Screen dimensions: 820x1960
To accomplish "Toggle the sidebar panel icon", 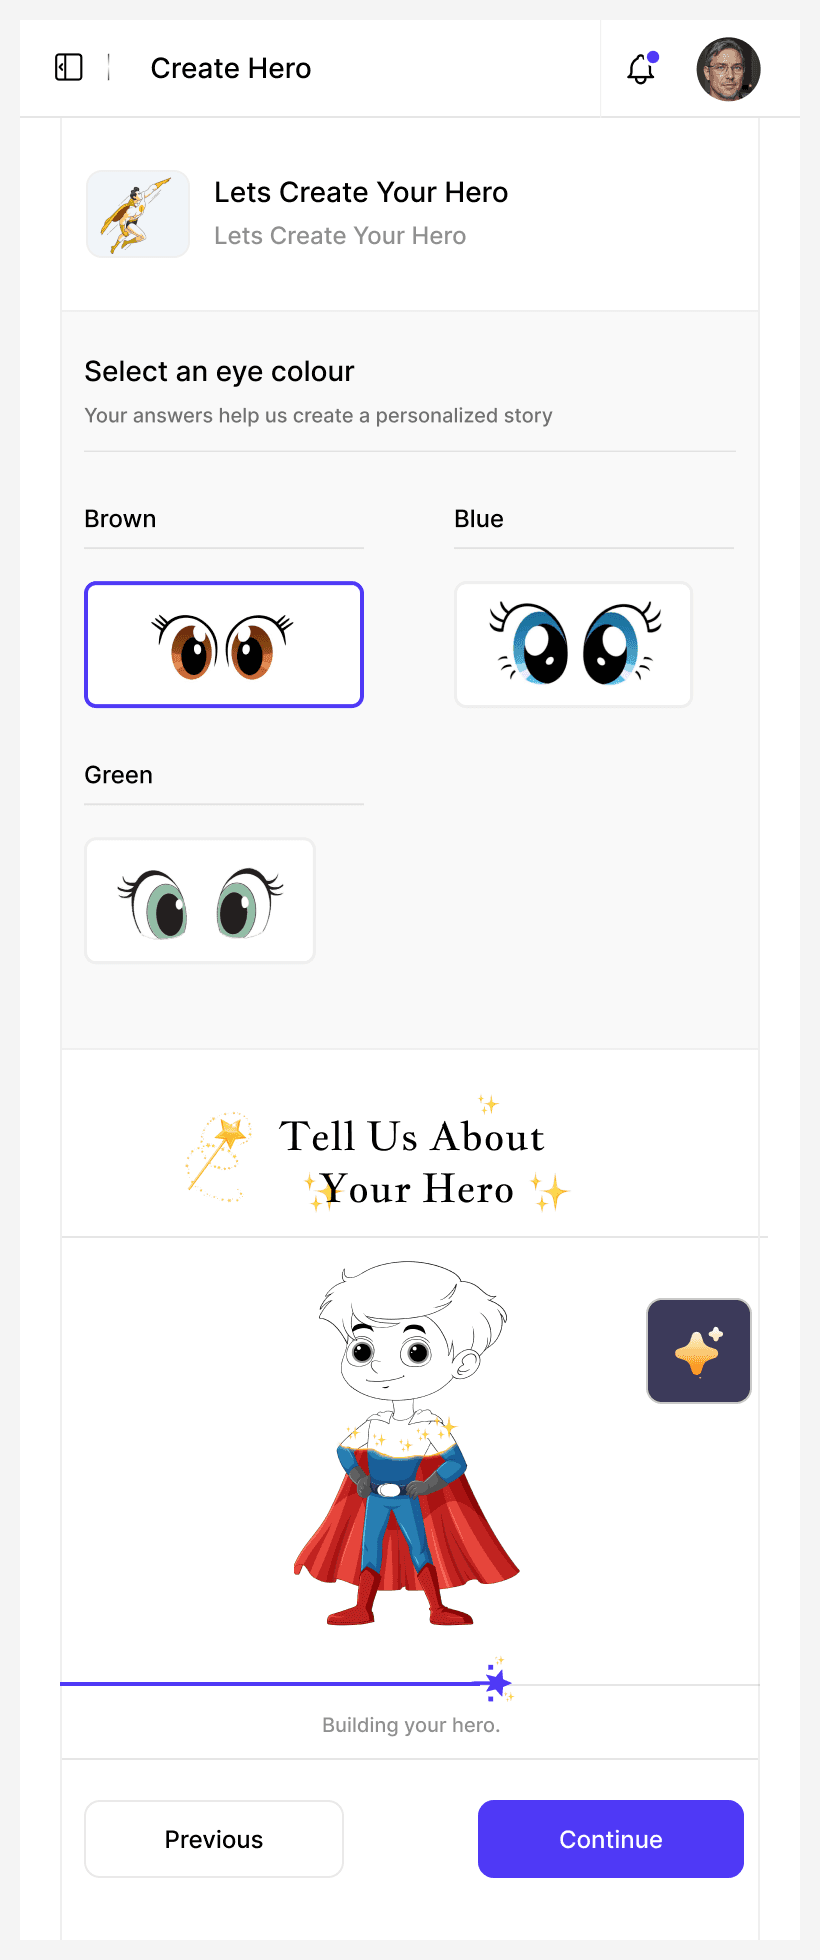I will click(68, 68).
